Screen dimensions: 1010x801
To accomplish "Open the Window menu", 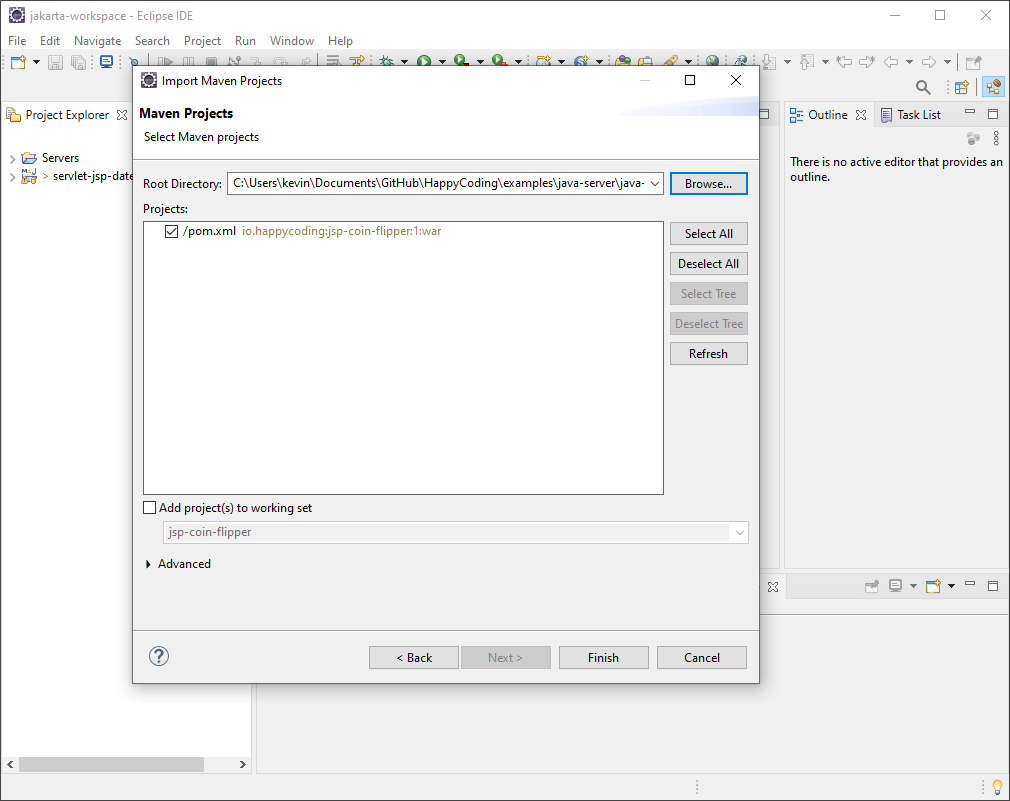I will (x=291, y=41).
